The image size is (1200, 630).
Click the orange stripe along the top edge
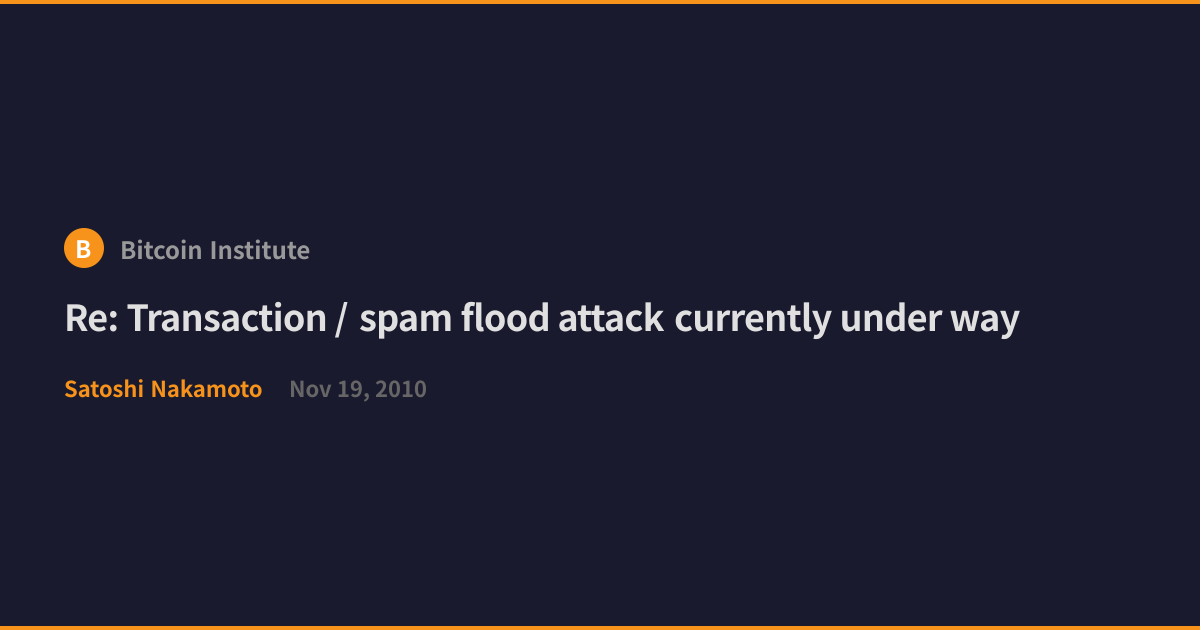click(600, 2)
